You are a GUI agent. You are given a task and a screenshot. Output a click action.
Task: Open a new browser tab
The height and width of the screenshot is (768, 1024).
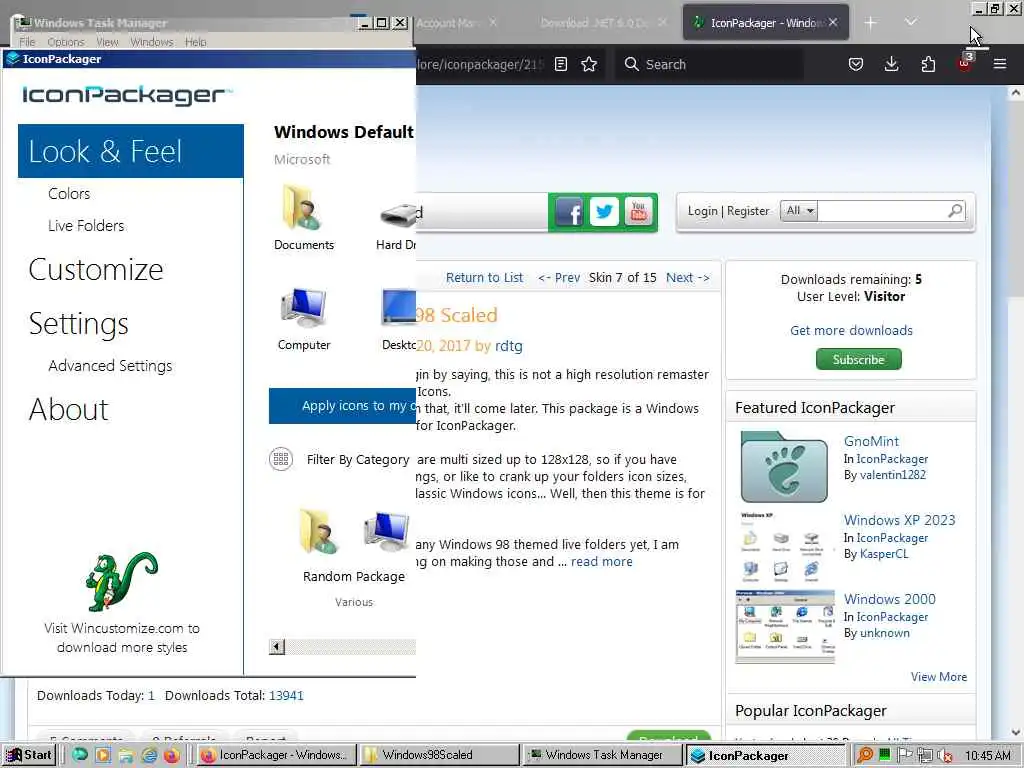coord(871,23)
